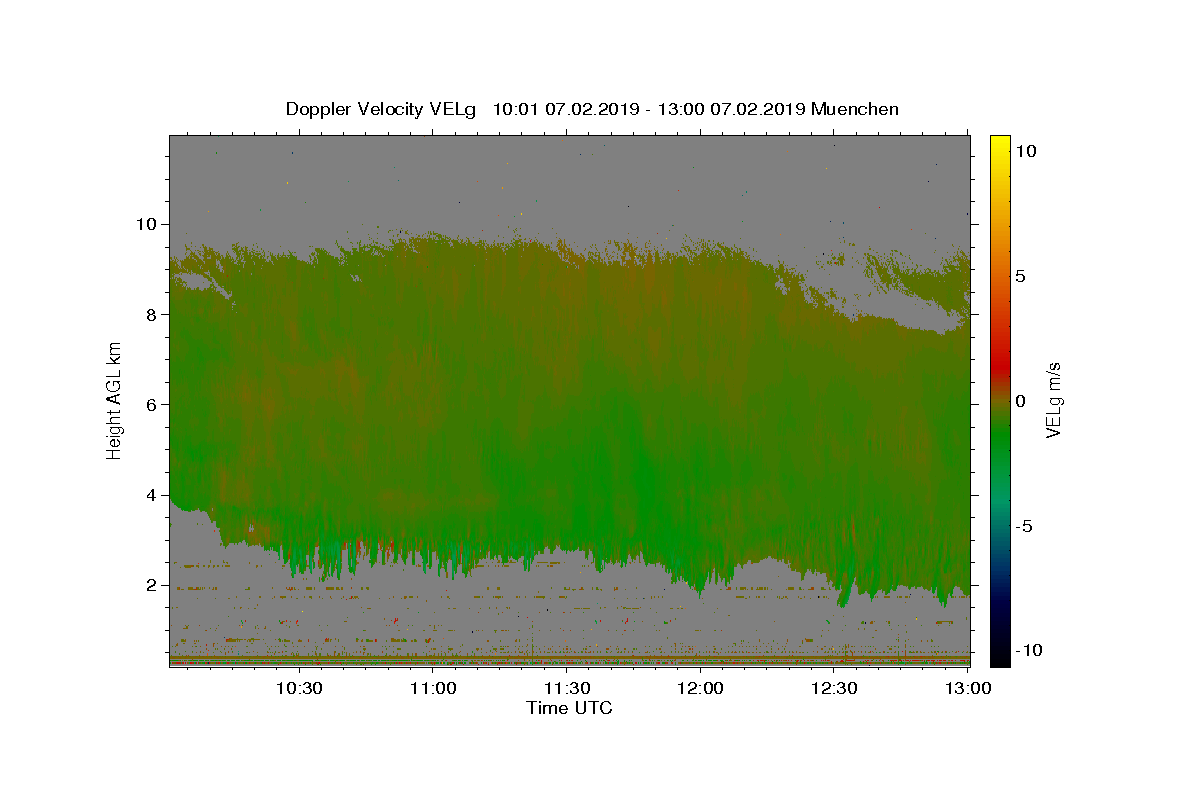
Task: Click the colorbar value label -10
Action: click(1030, 650)
